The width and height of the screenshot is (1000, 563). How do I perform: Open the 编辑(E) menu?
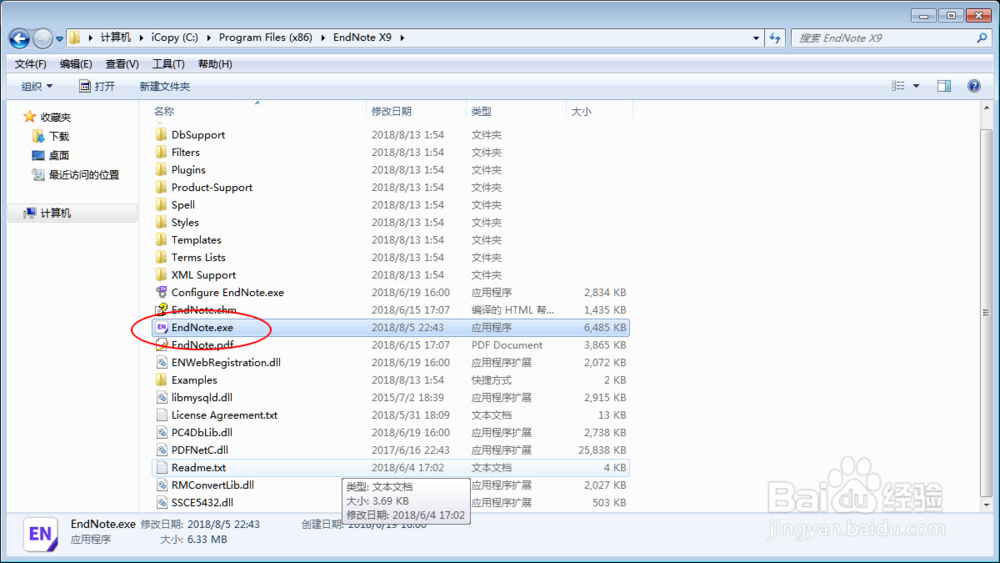click(76, 64)
